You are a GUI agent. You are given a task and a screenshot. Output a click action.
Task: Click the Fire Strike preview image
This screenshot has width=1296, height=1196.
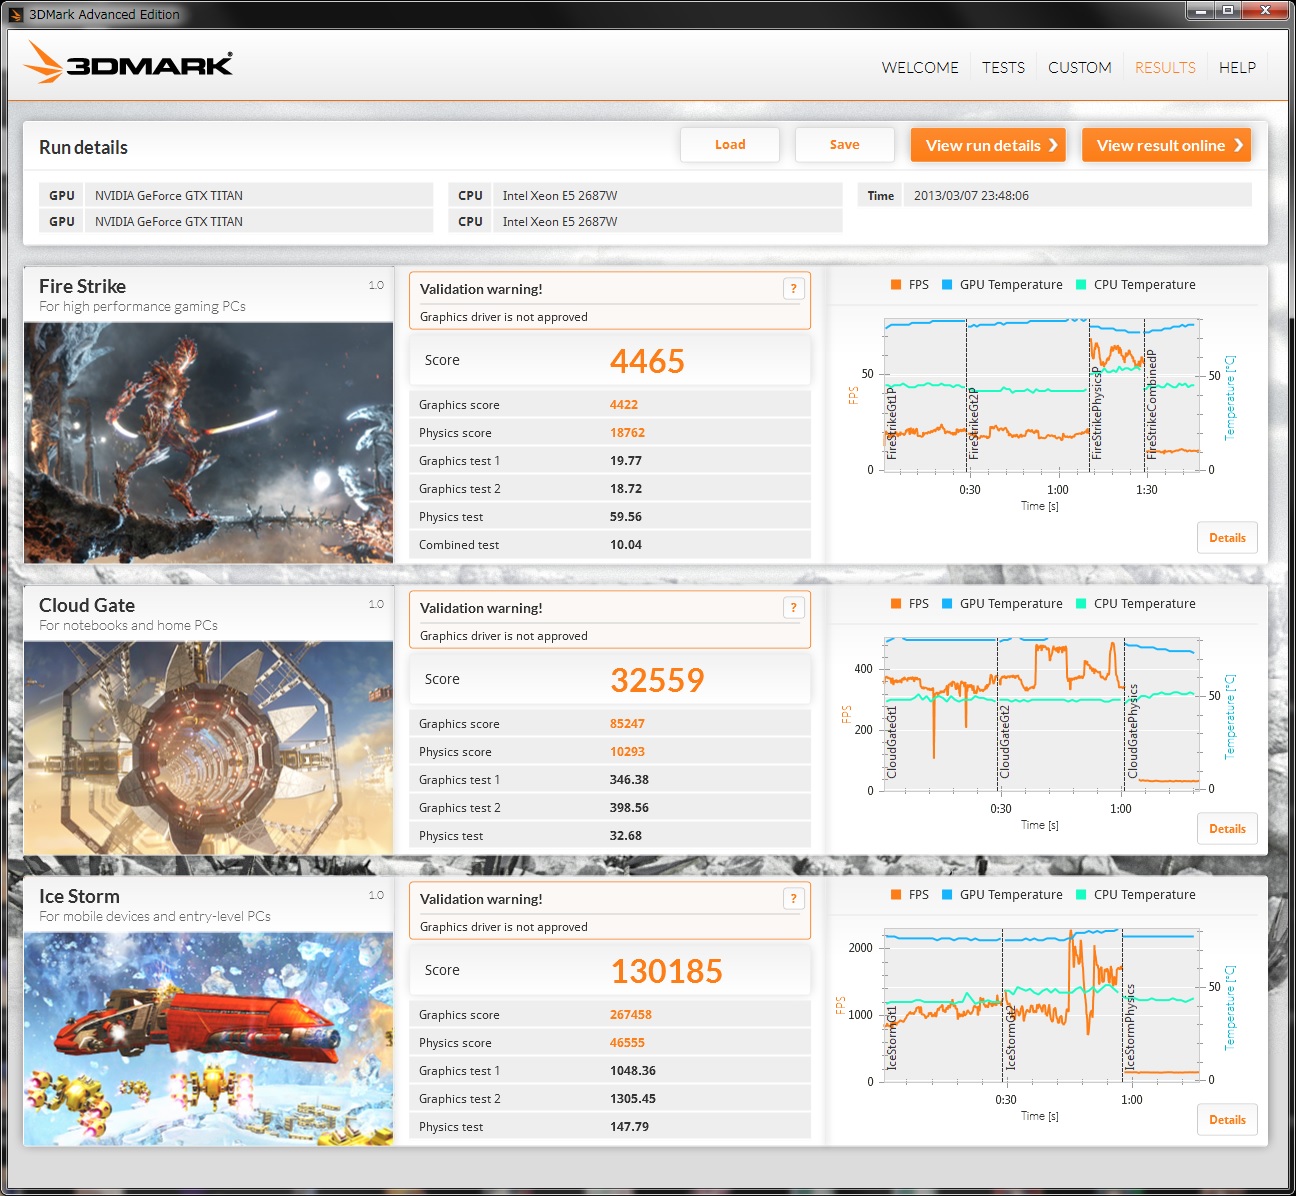(x=208, y=443)
